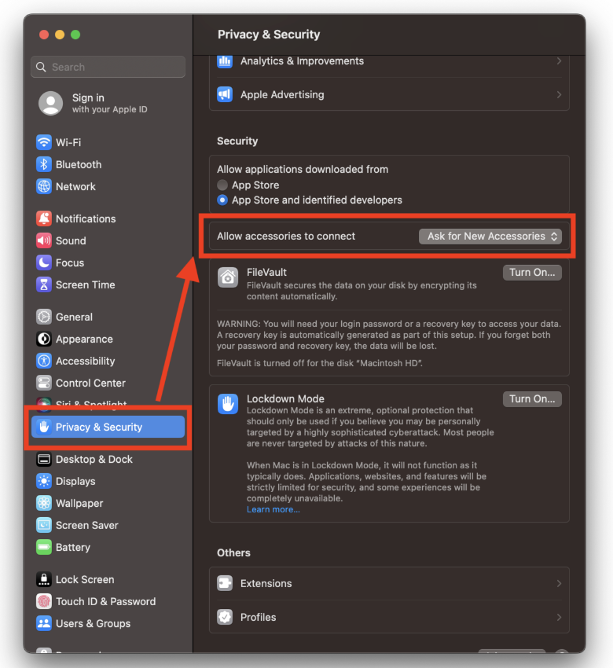Select the Accessibility icon
The height and width of the screenshot is (668, 614).
pyautogui.click(x=44, y=361)
